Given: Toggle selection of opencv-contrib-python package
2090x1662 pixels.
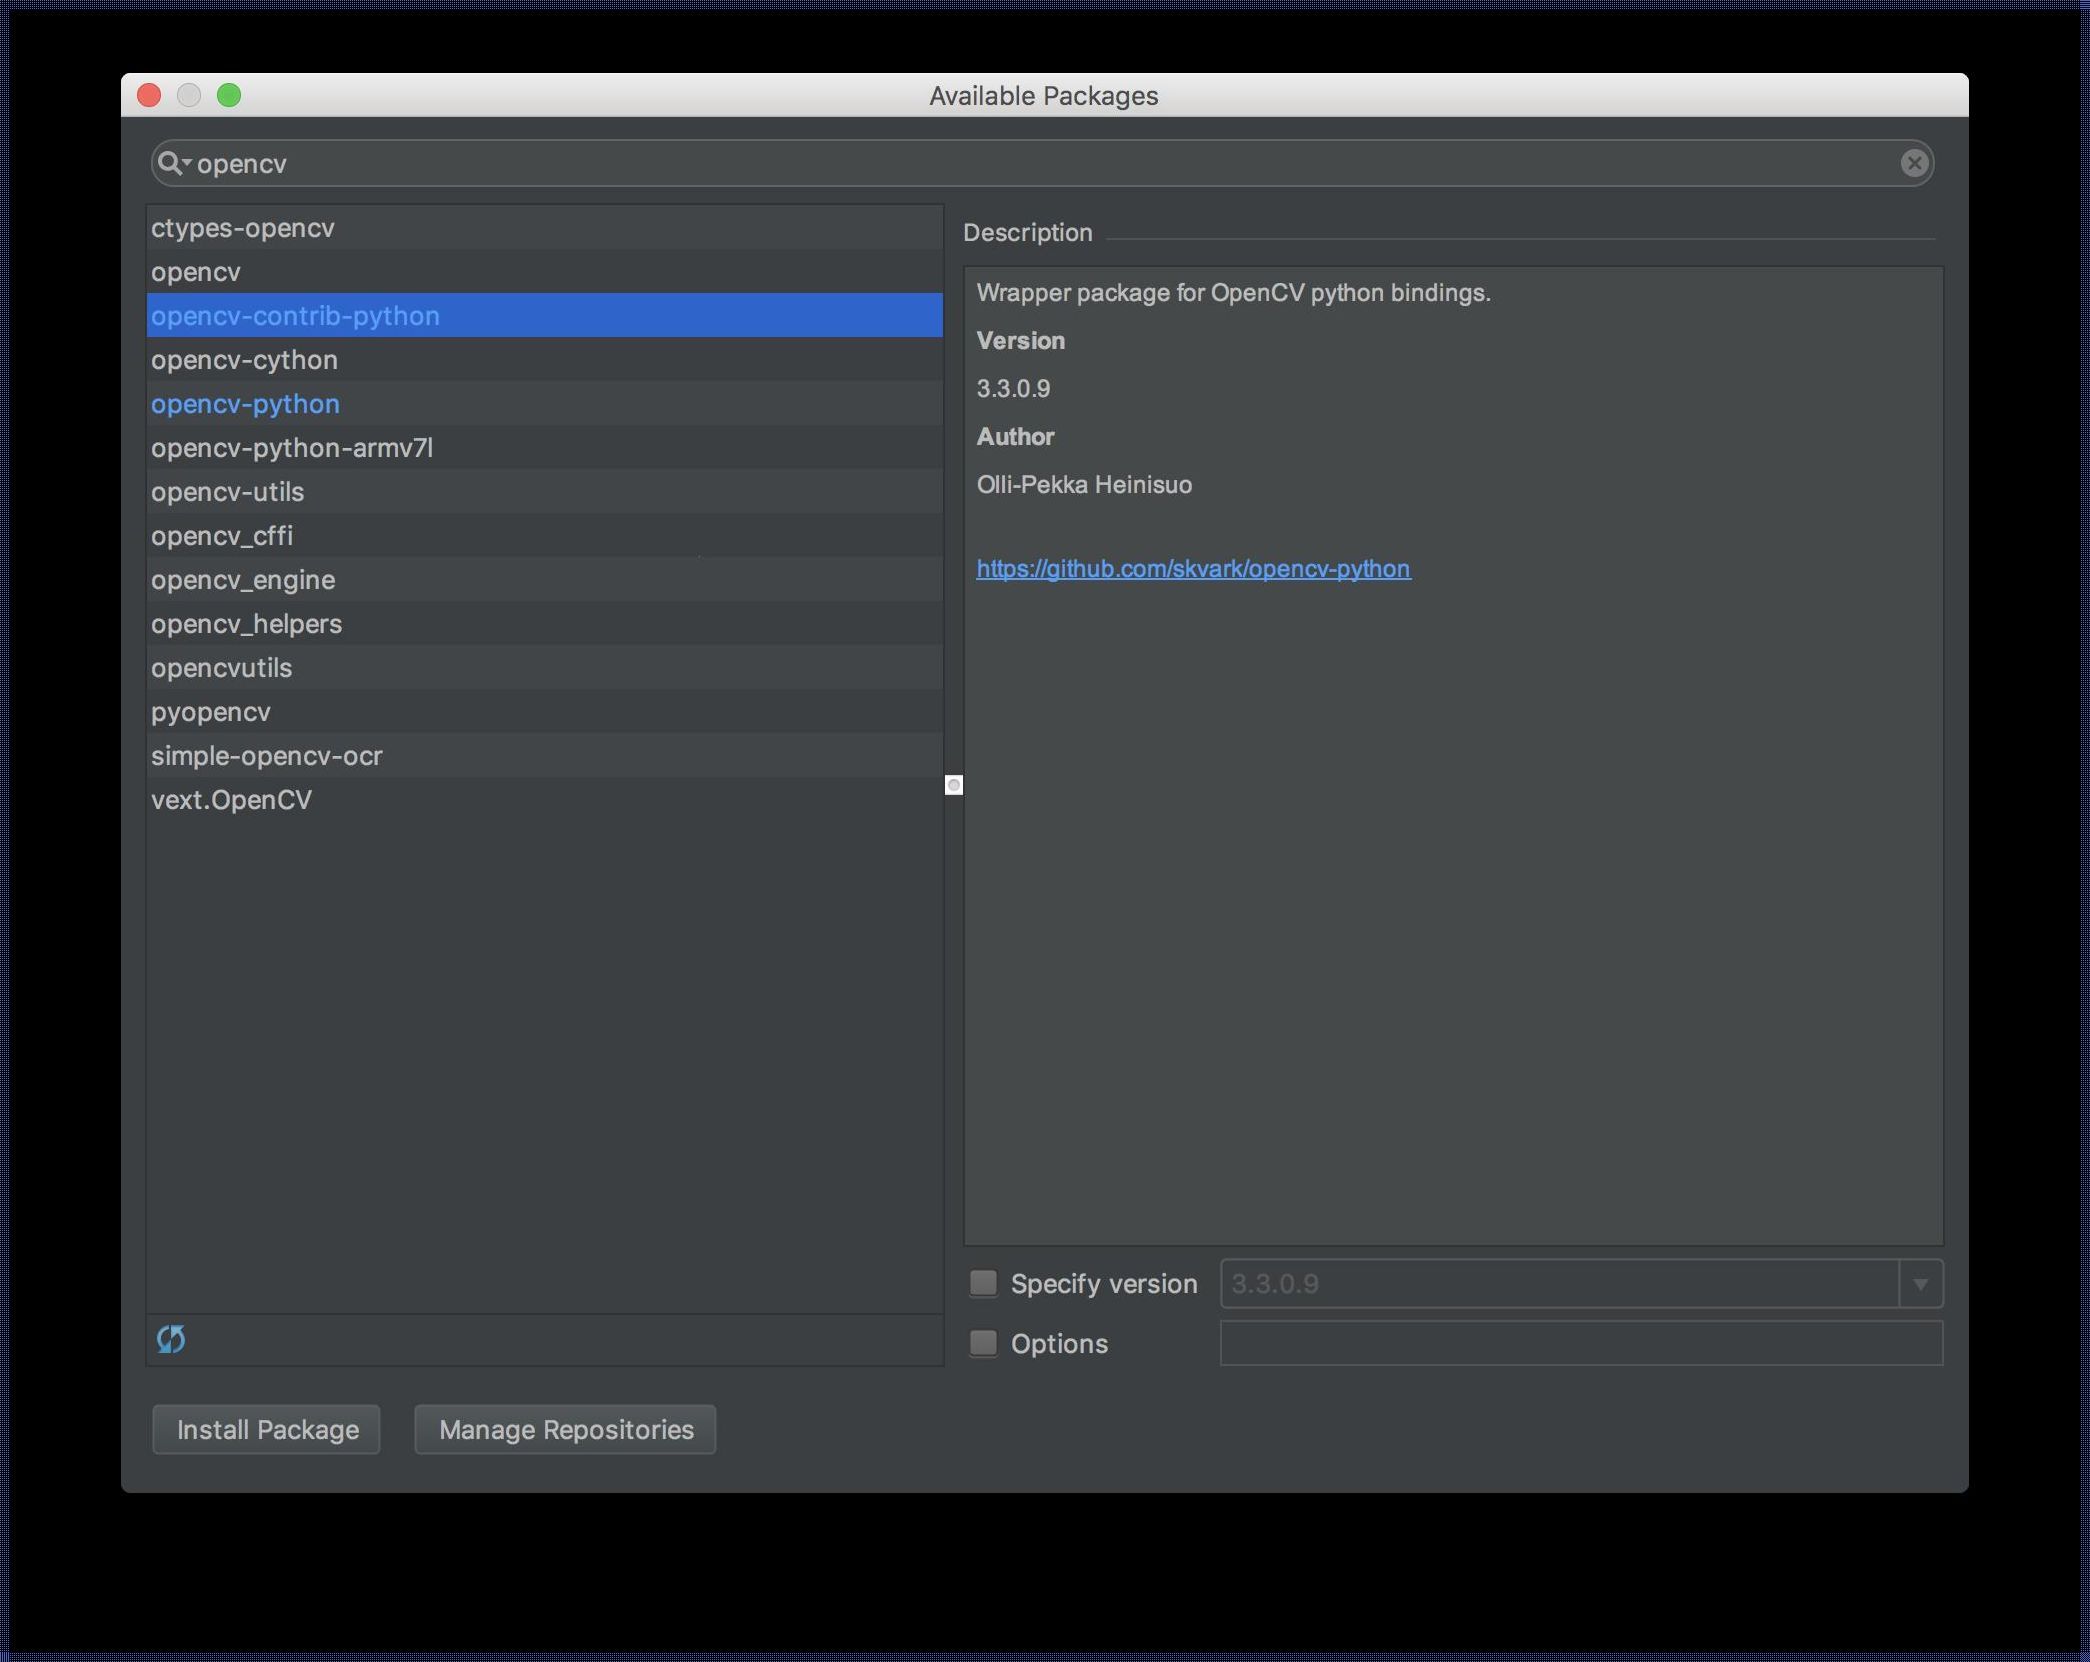Looking at the screenshot, I should 543,314.
